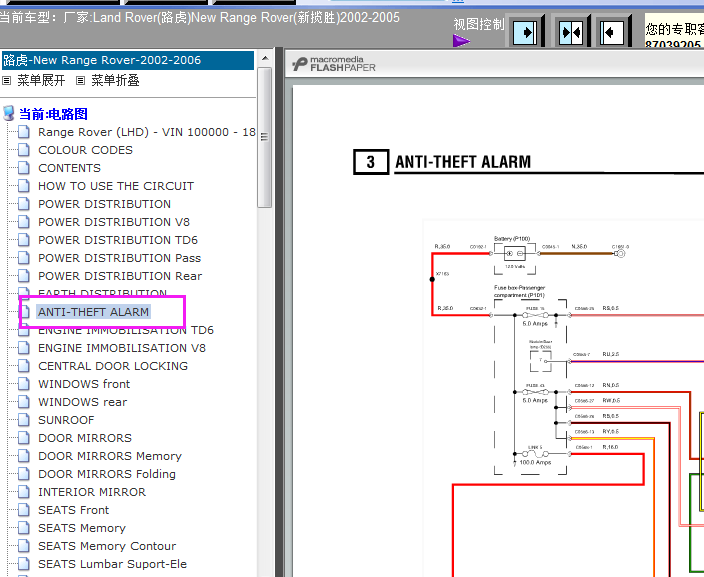This screenshot has height=577, width=704.
Task: Click the Fuse box-Passenger compartment (P101) label
Action: point(519,291)
